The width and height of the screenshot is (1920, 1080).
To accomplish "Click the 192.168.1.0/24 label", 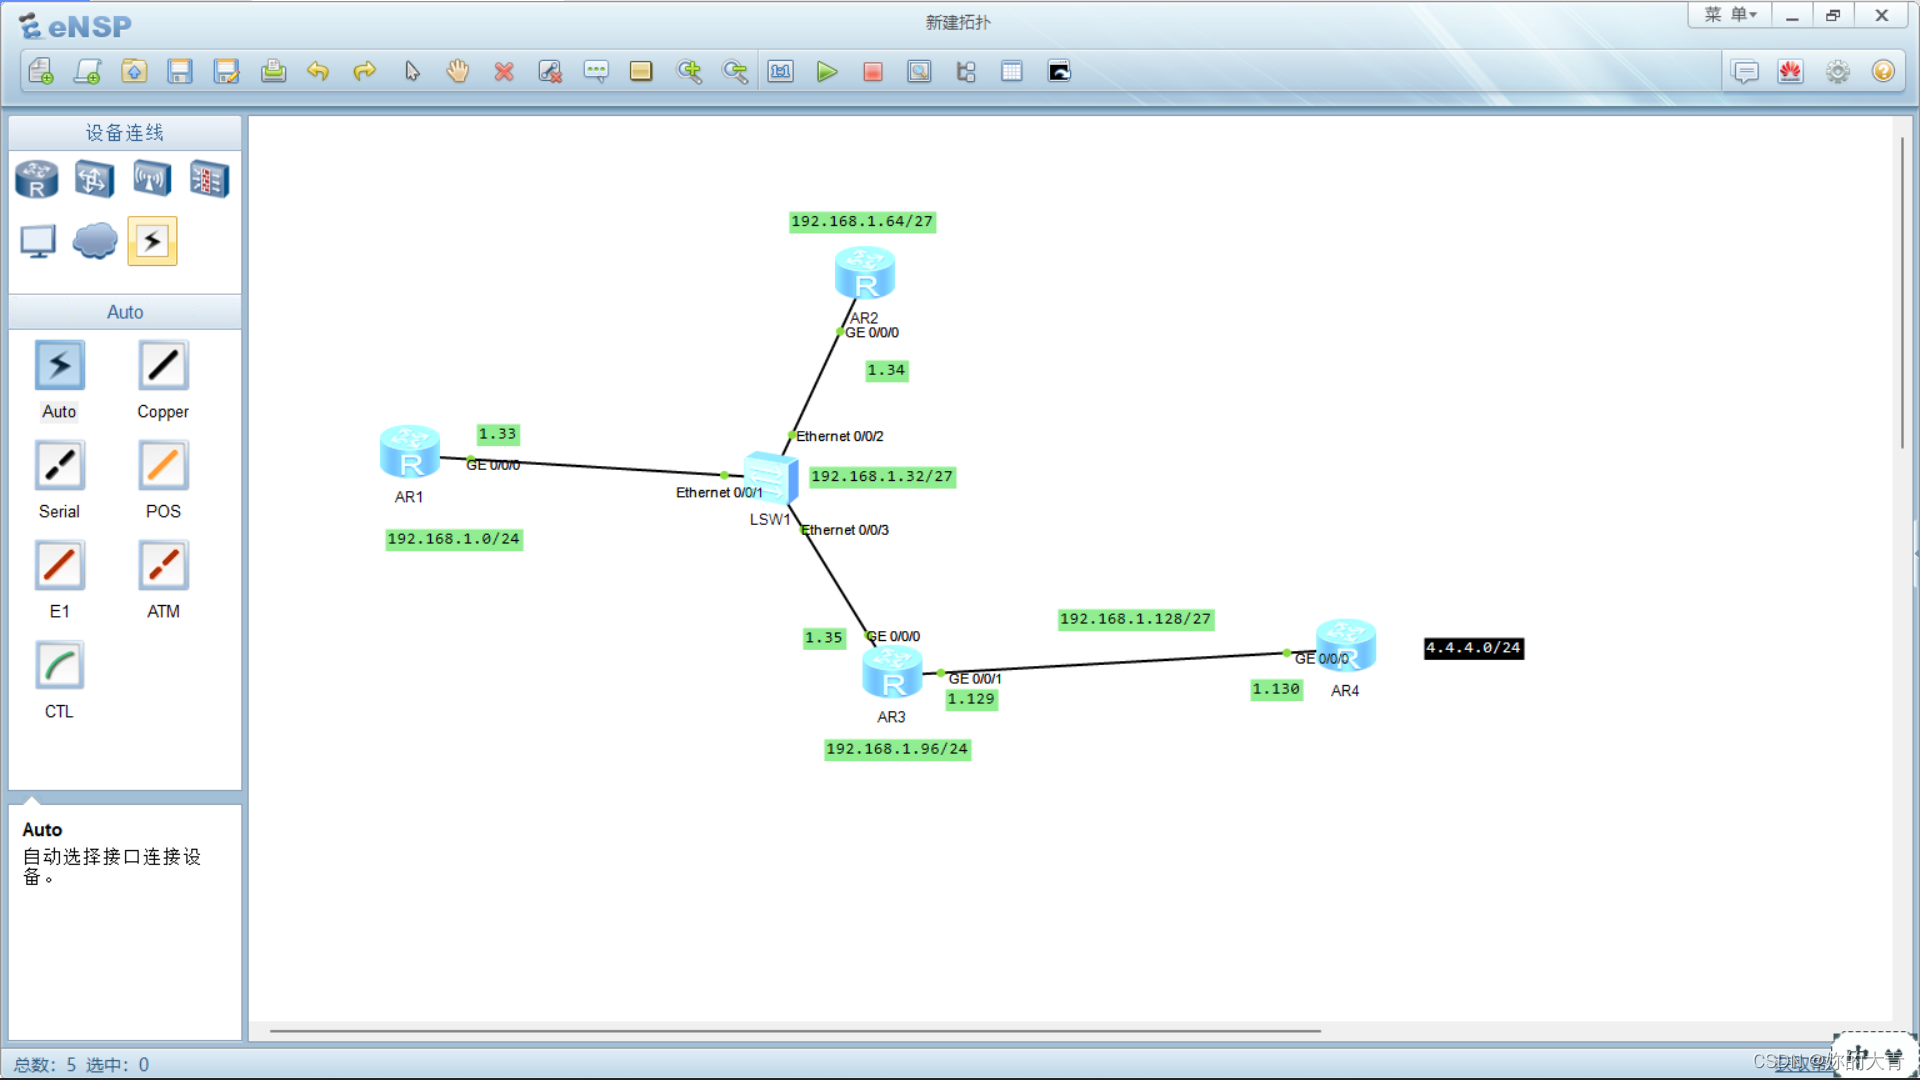I will [454, 539].
